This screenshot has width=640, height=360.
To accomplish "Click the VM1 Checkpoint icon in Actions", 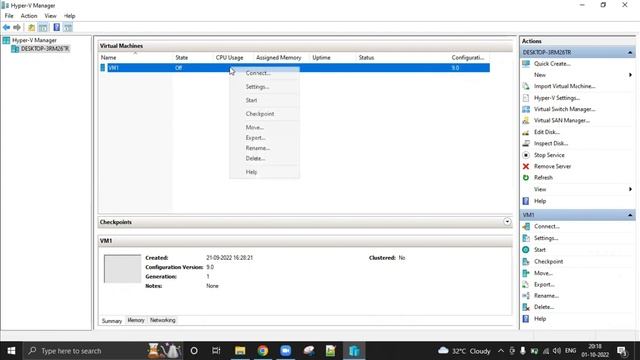I will [x=526, y=262].
